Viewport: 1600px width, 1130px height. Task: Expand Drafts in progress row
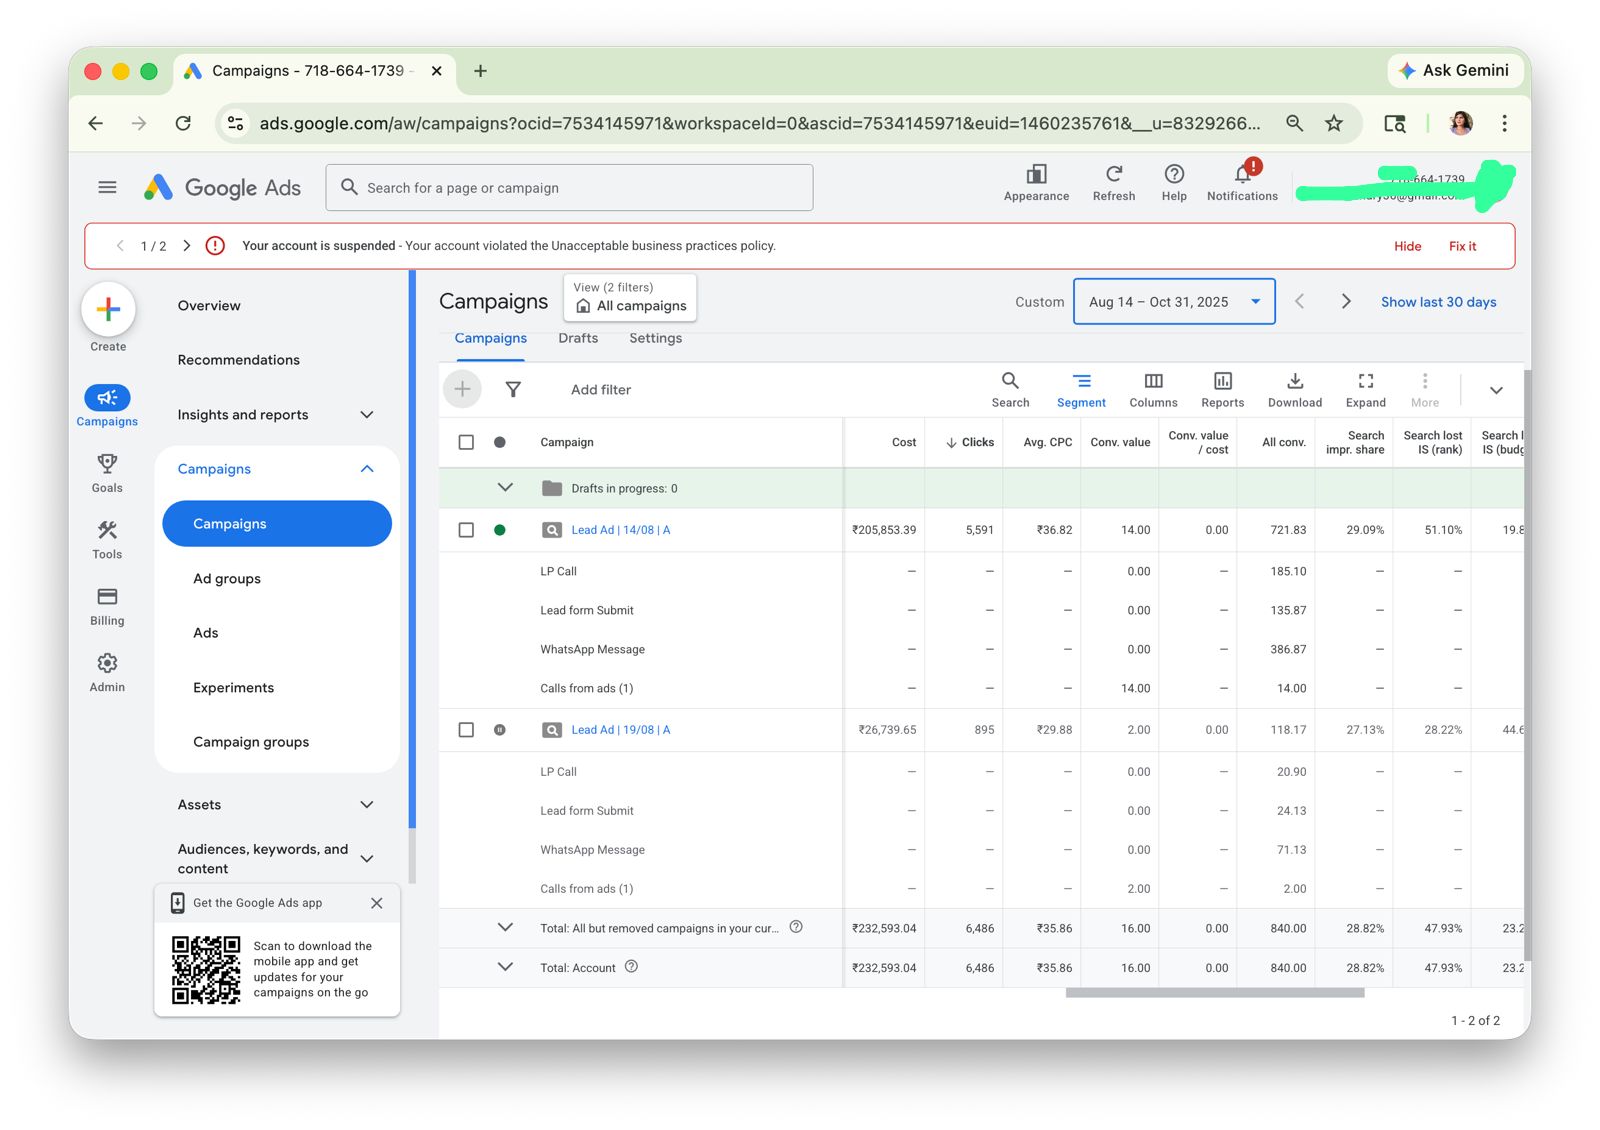505,487
